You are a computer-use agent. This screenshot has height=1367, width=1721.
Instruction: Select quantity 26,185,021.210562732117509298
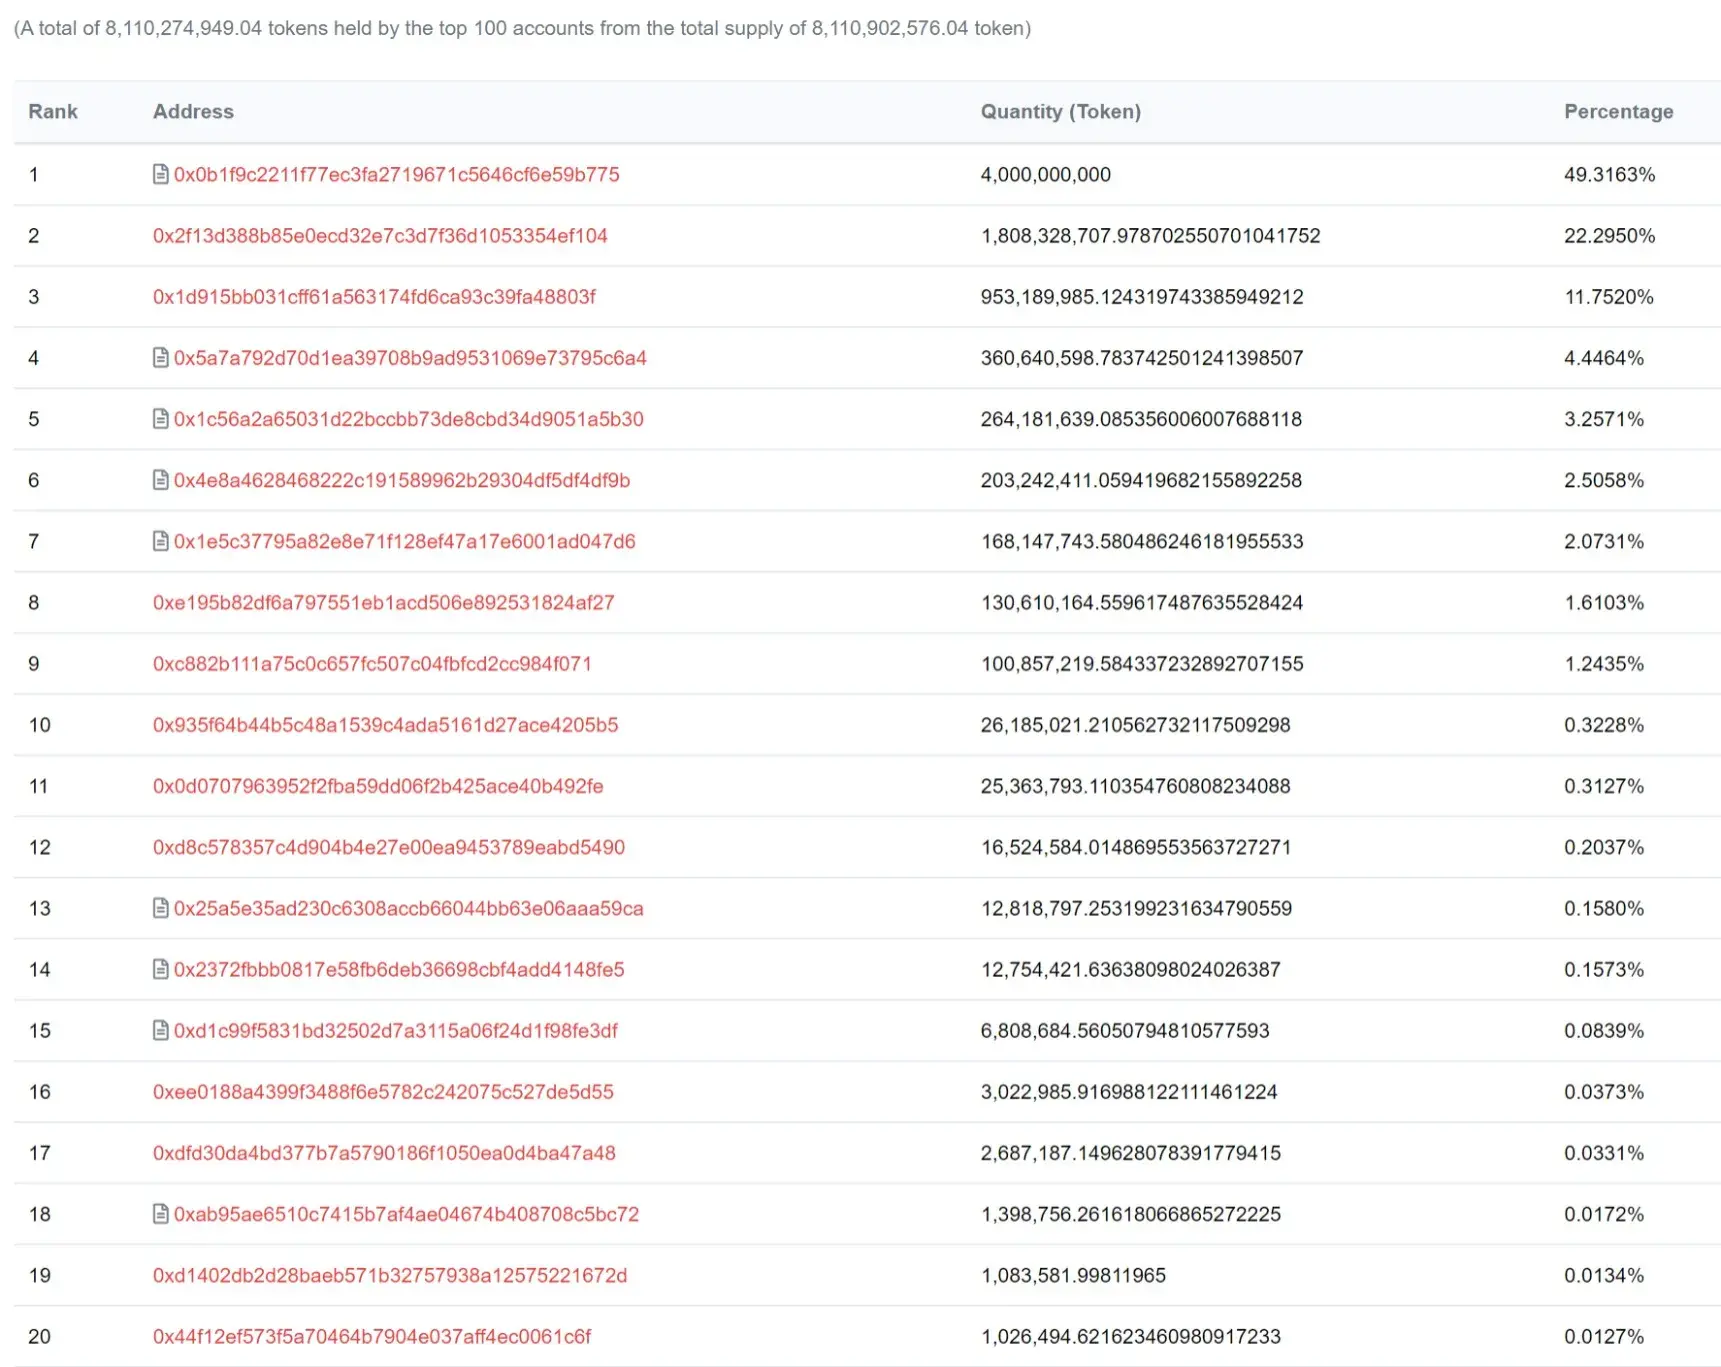pos(1136,725)
